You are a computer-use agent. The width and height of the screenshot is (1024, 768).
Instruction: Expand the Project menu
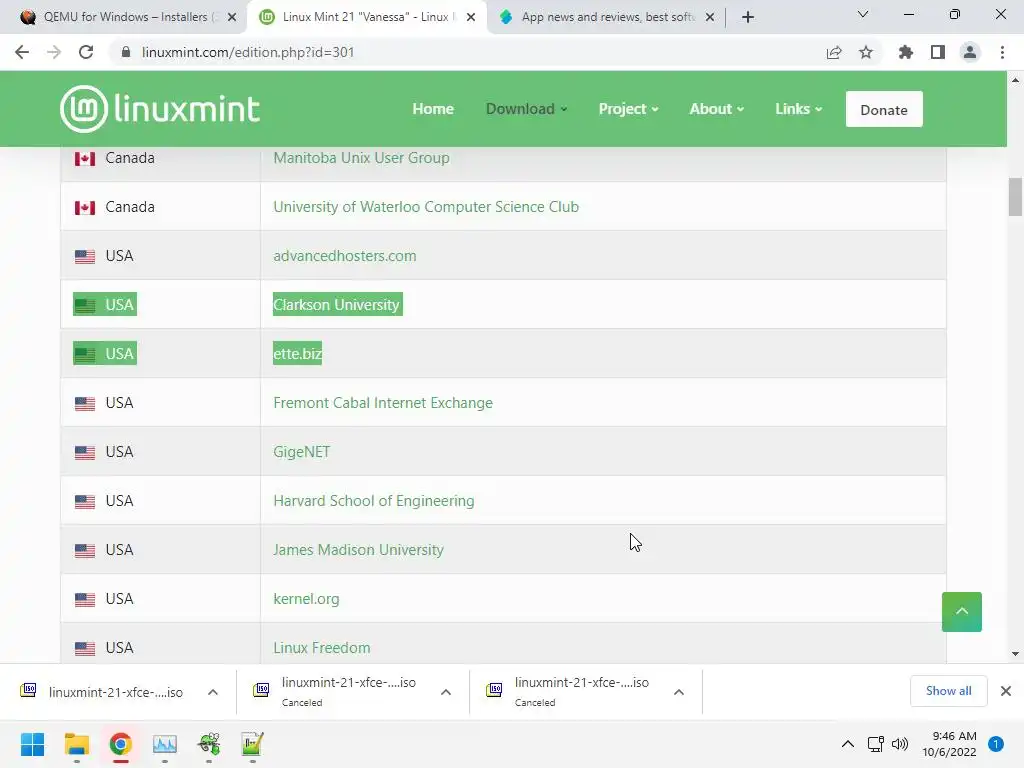[x=628, y=109]
